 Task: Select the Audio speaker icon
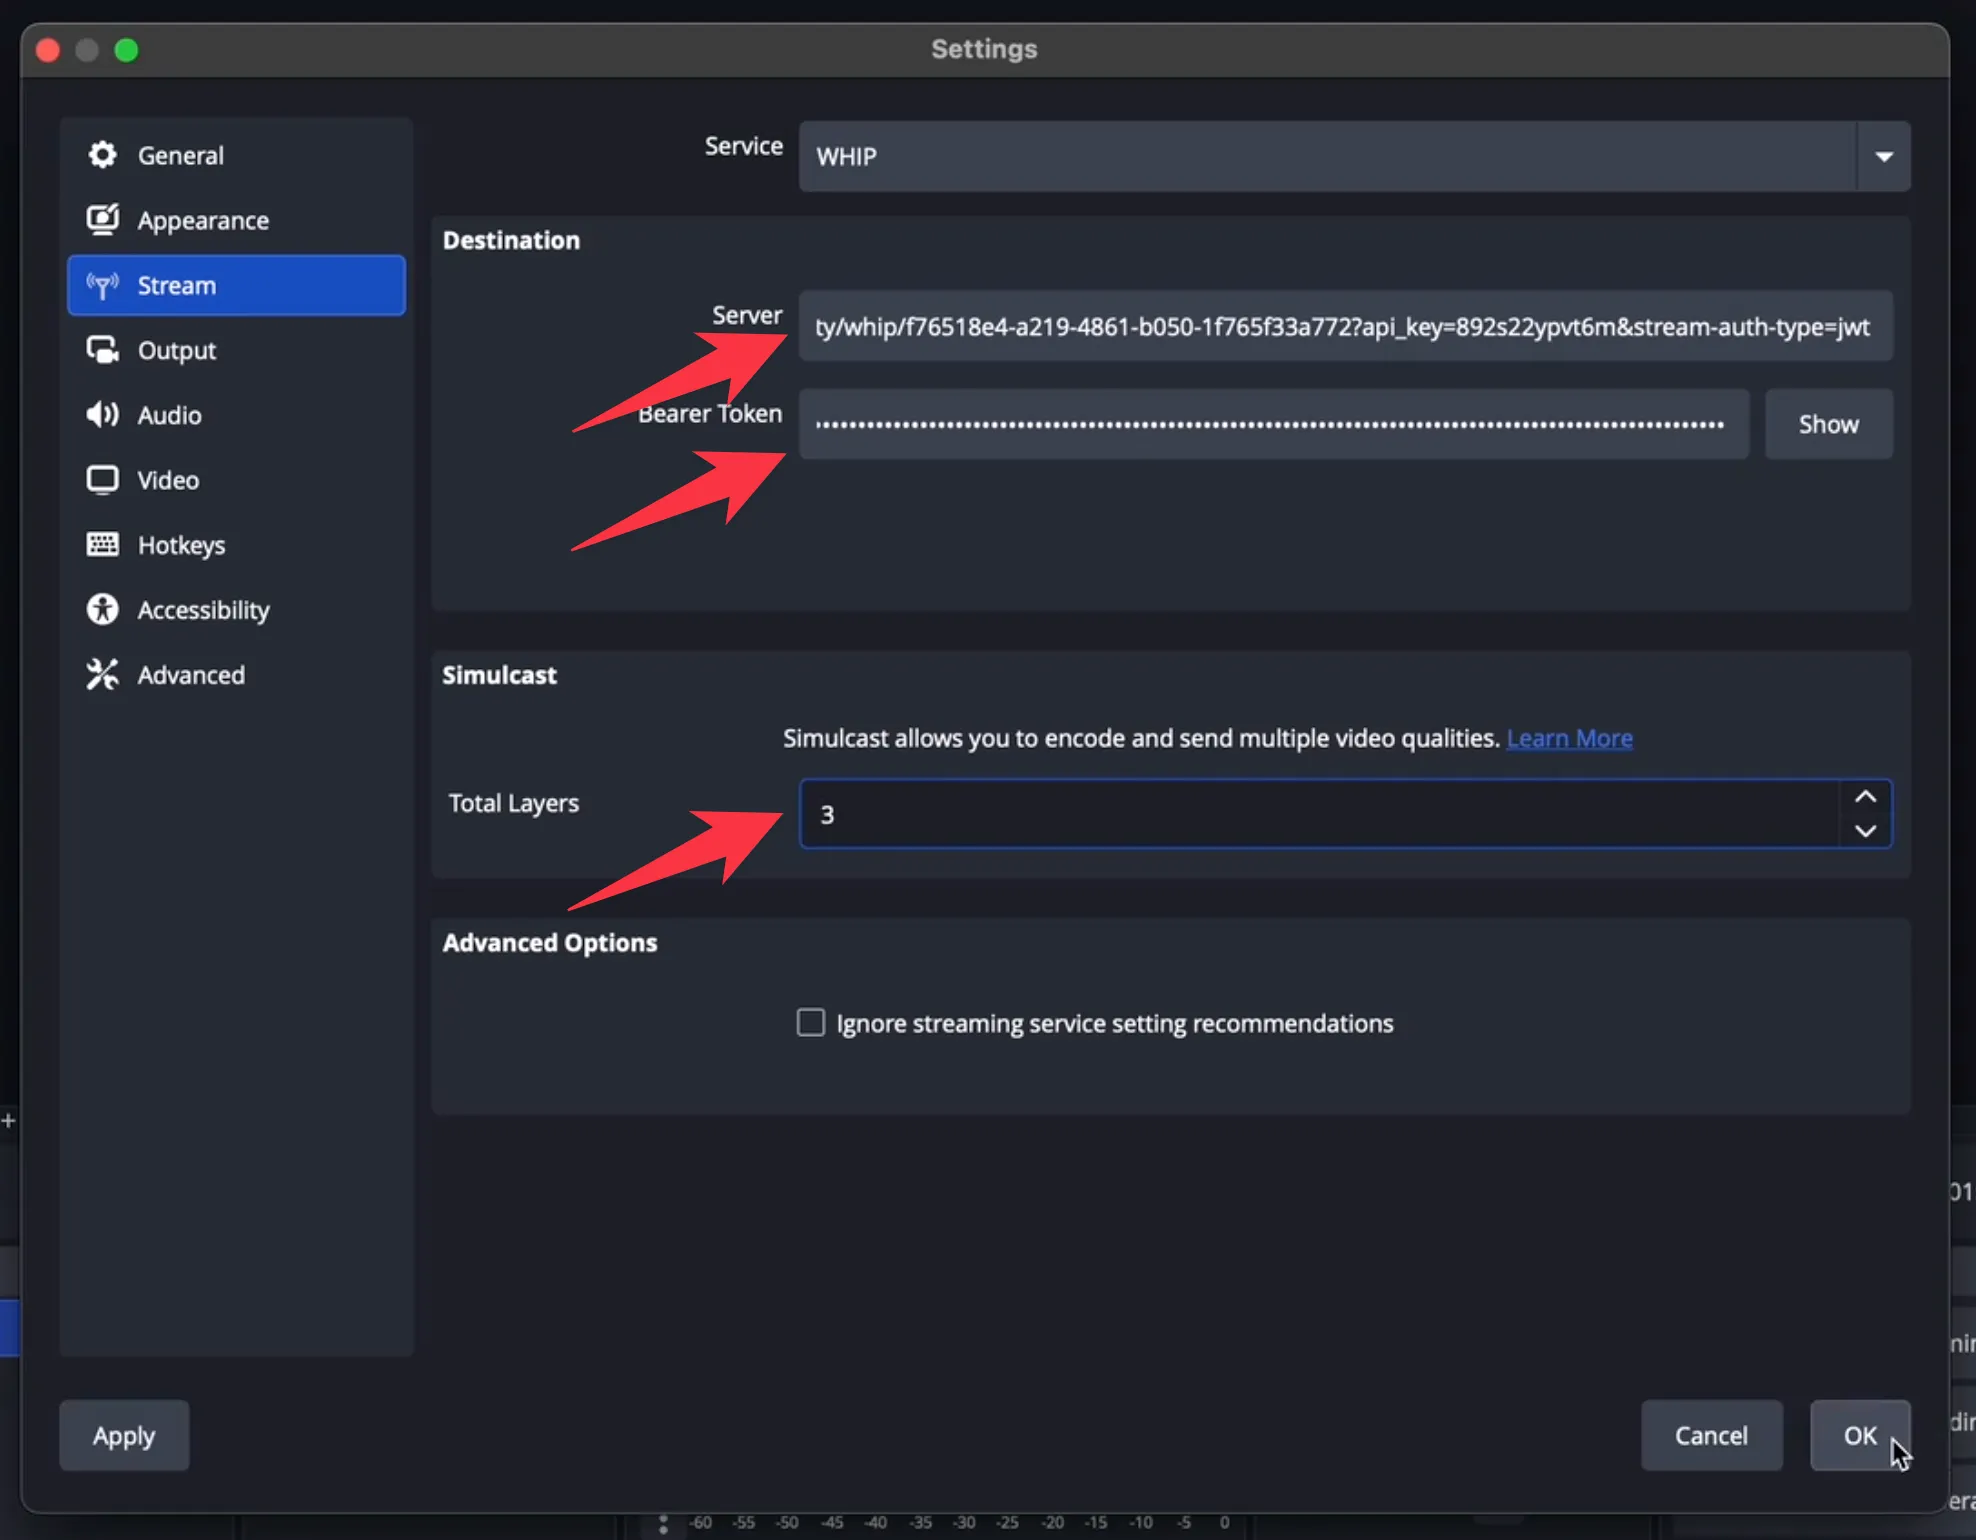pyautogui.click(x=103, y=415)
